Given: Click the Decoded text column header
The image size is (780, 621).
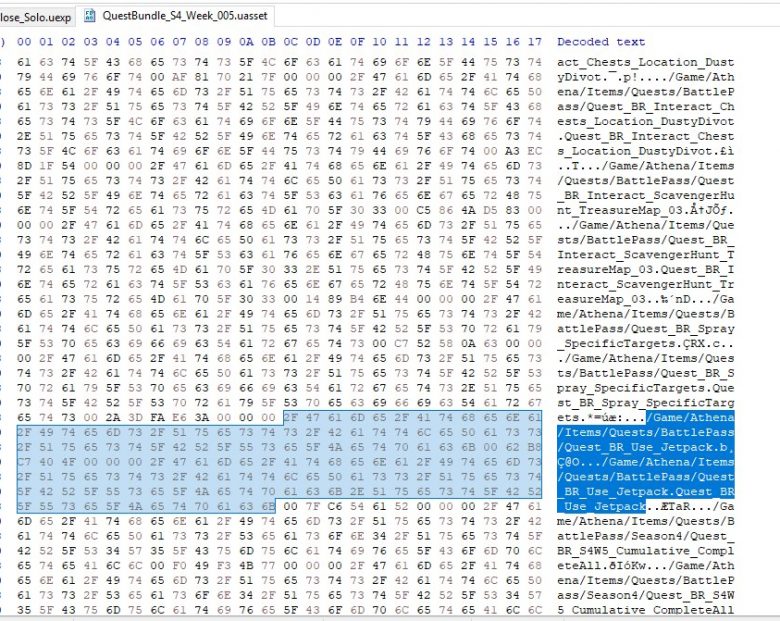Looking at the screenshot, I should [601, 42].
